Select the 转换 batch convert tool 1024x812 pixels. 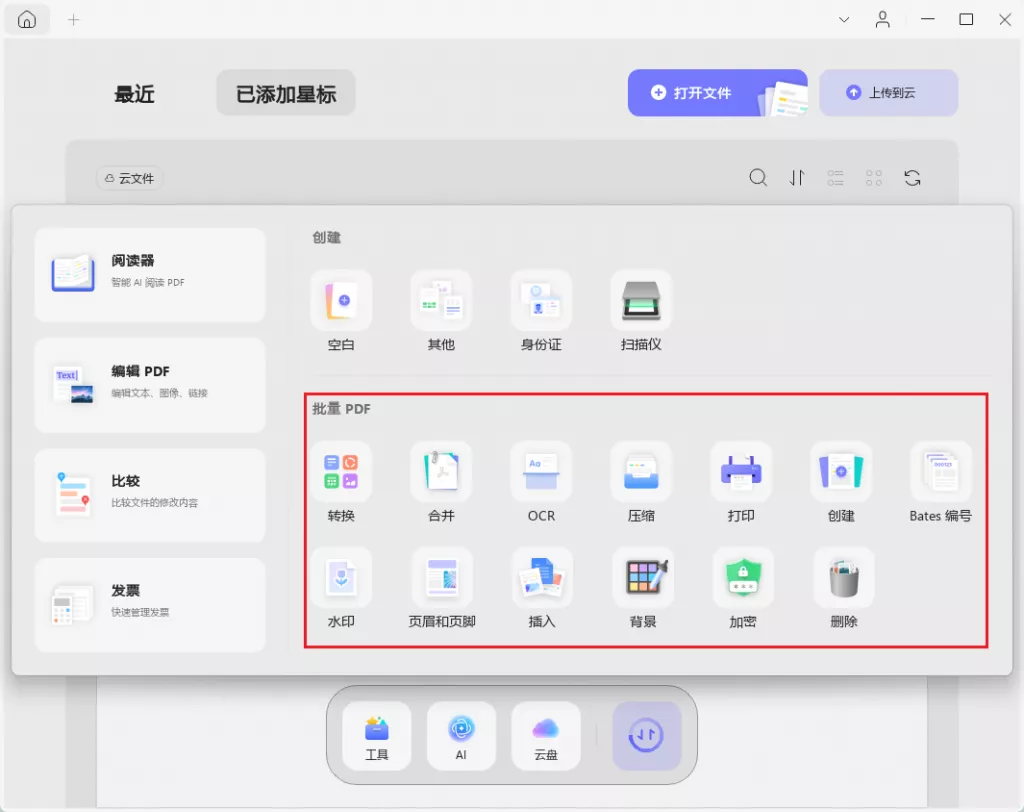click(x=341, y=483)
